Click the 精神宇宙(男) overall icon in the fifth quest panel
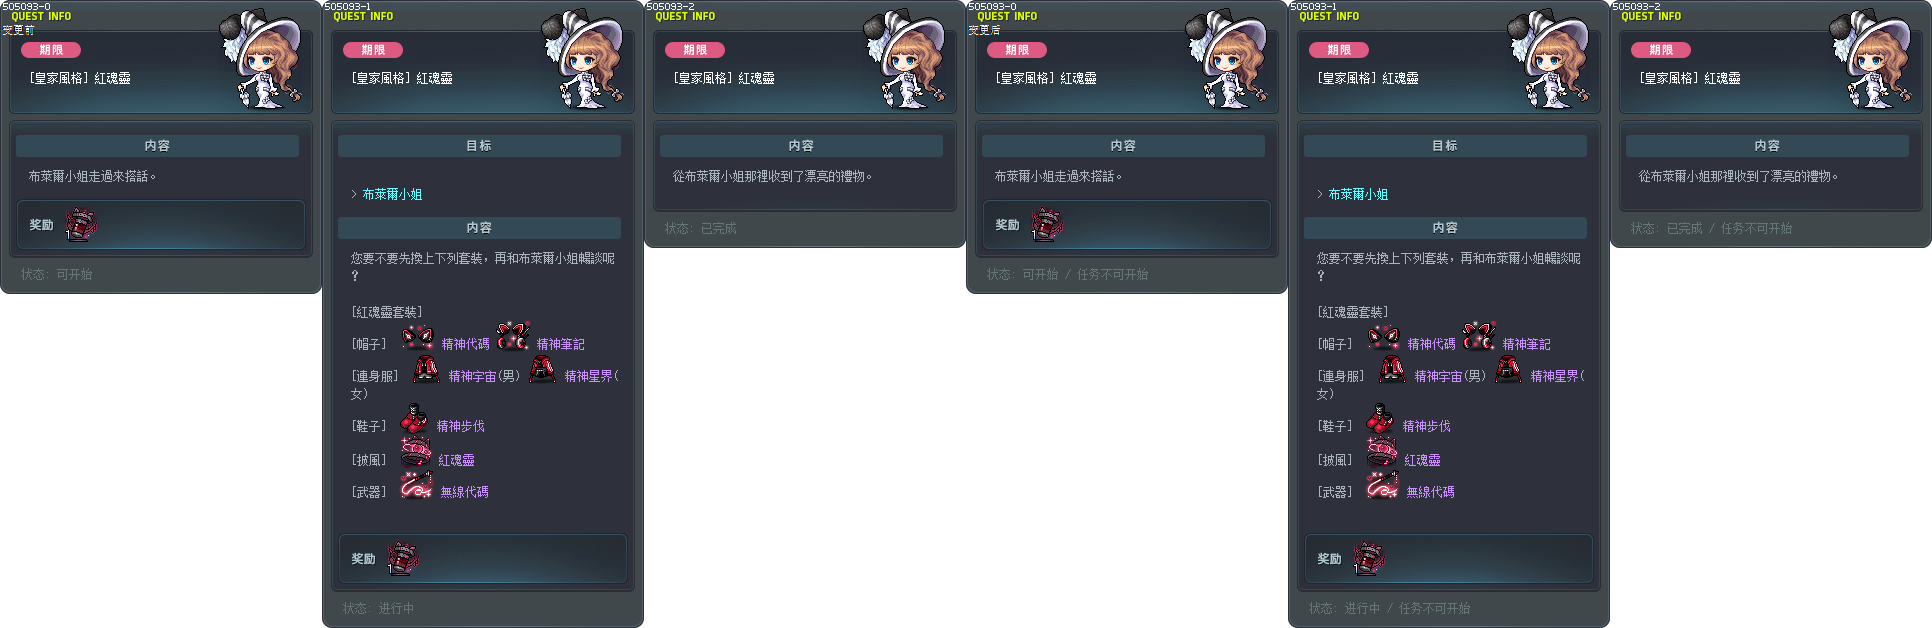Image resolution: width=1932 pixels, height=628 pixels. pyautogui.click(x=1391, y=370)
